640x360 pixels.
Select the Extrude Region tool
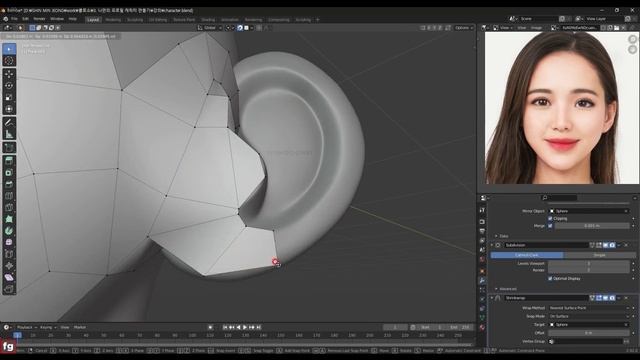[9, 161]
